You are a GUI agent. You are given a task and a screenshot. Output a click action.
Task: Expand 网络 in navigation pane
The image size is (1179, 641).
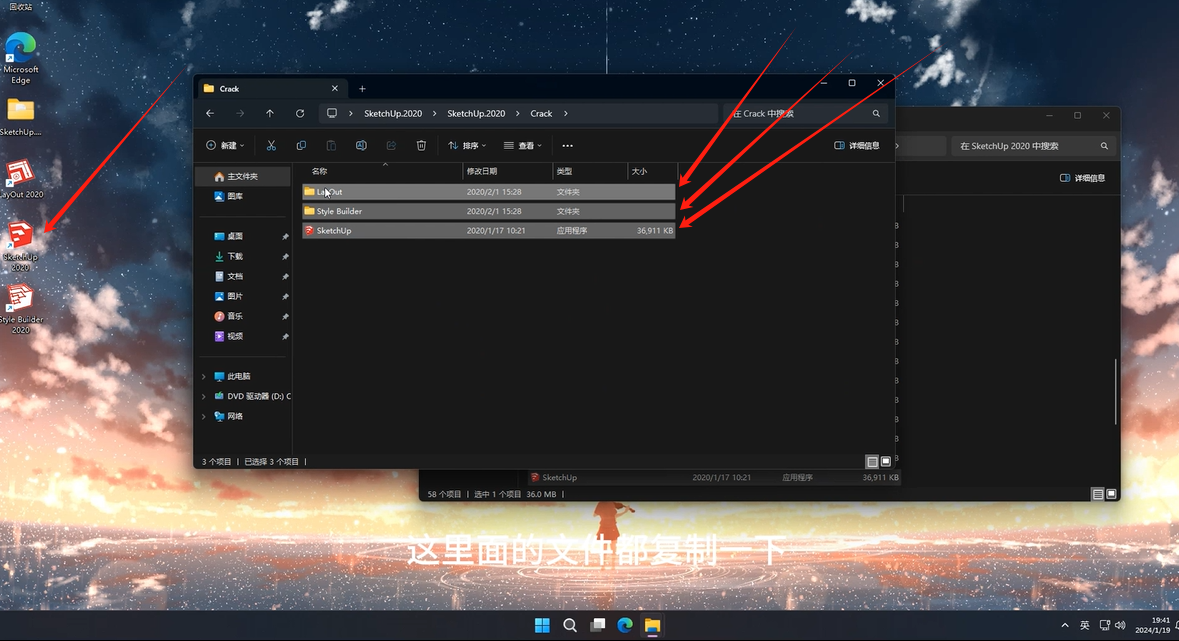click(204, 416)
